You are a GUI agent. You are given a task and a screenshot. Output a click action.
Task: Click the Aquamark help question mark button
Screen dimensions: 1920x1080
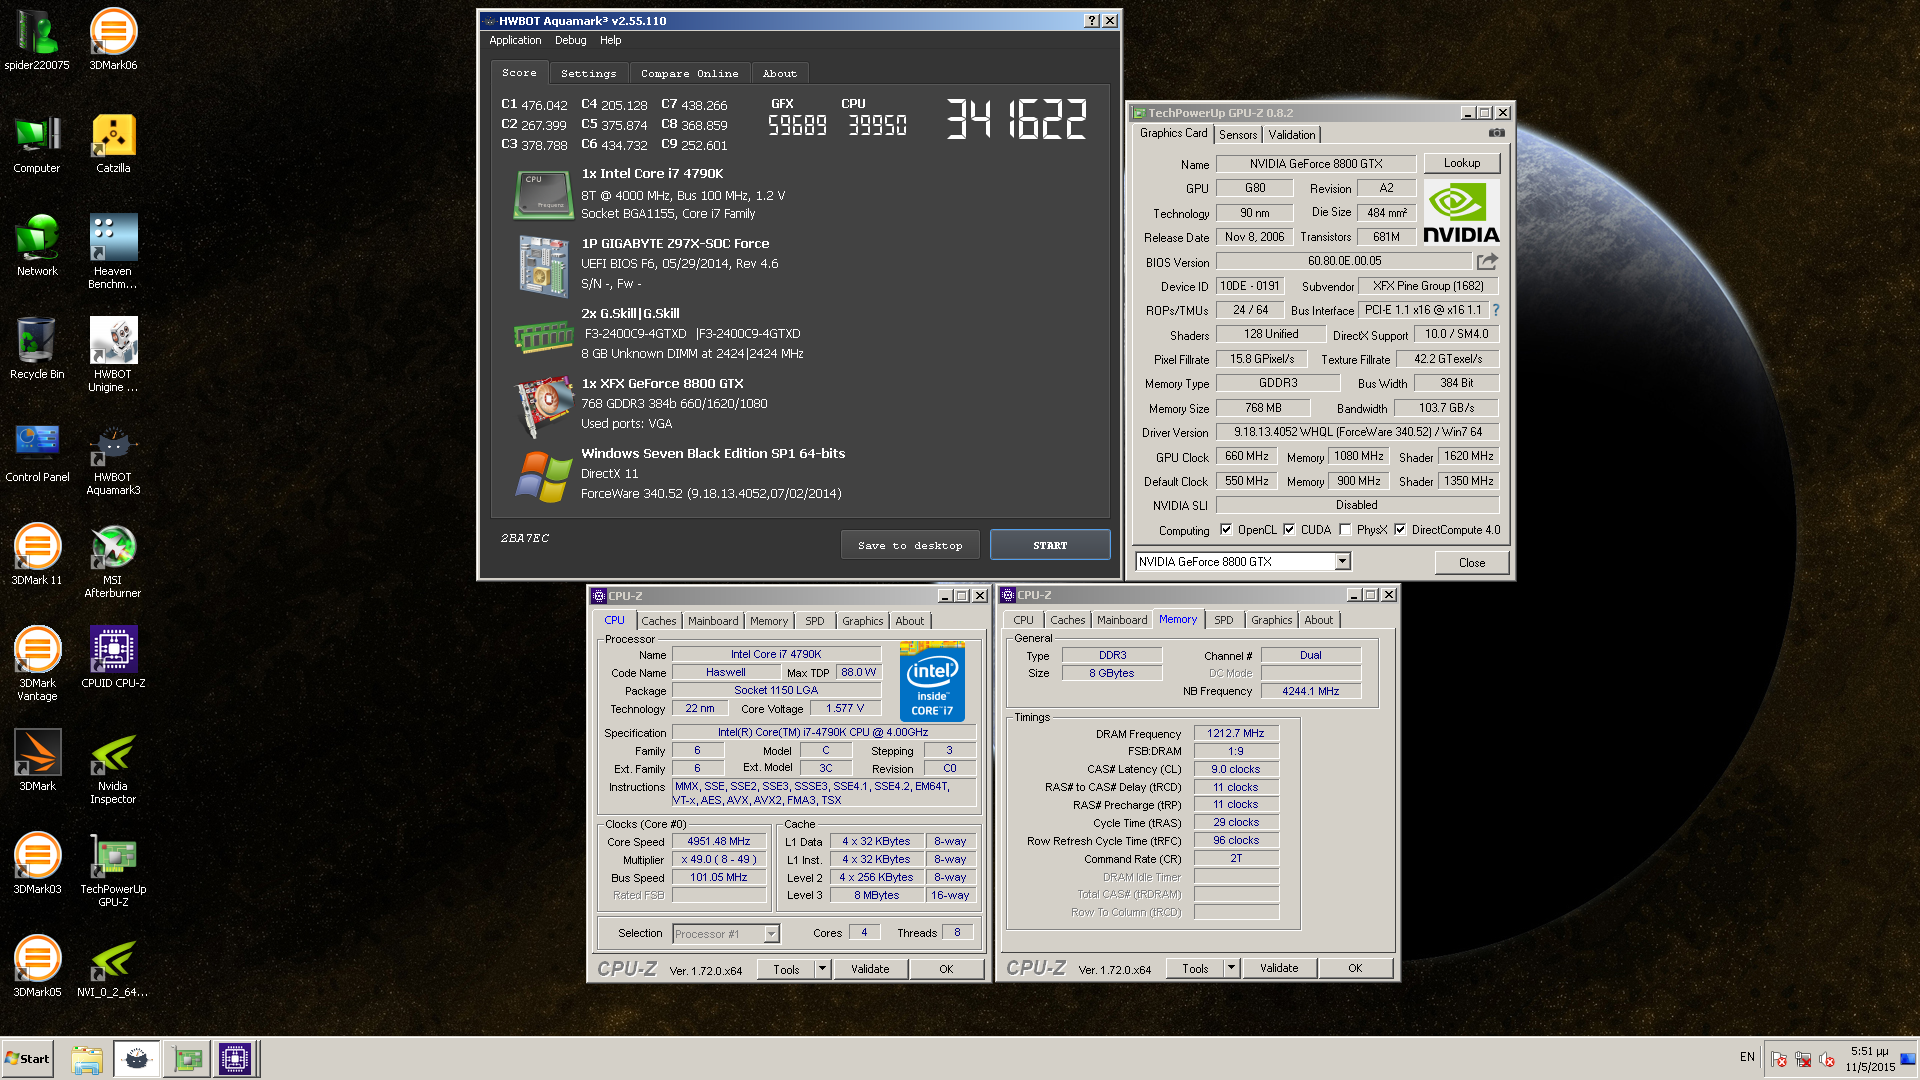[x=1092, y=21]
